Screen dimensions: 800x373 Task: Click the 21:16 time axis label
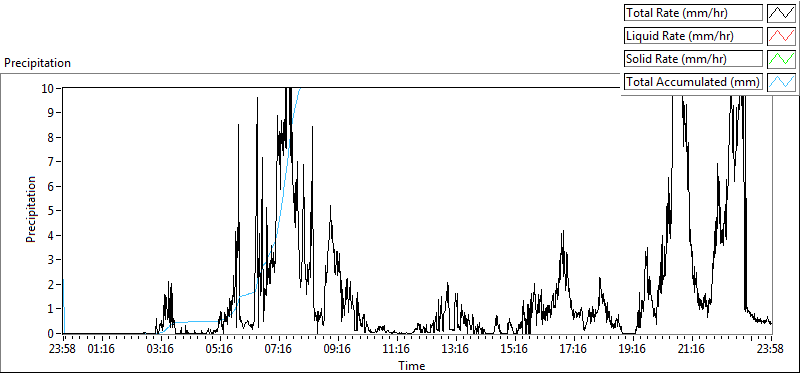(692, 350)
